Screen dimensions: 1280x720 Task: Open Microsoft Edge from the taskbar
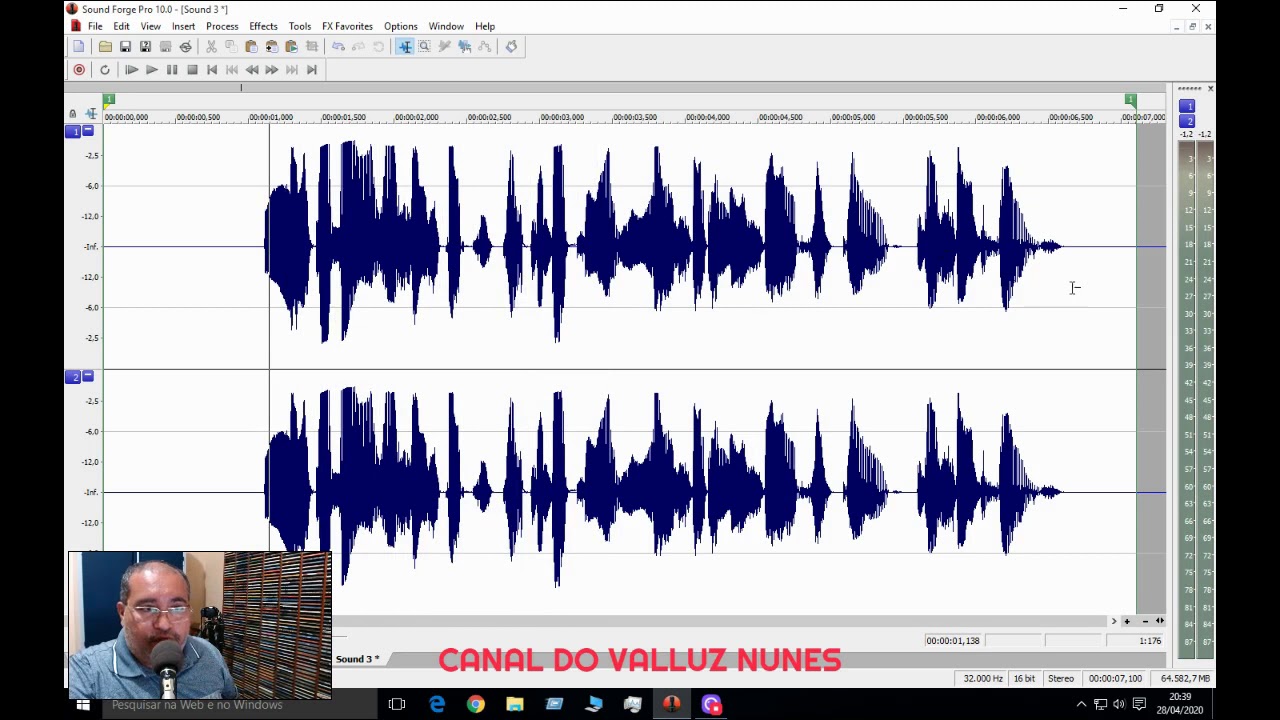point(437,705)
